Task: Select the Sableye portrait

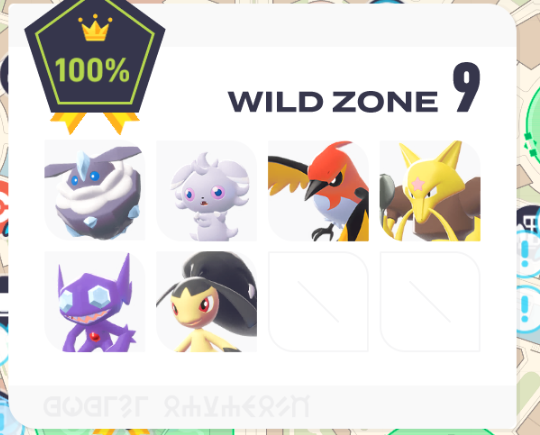Action: pyautogui.click(x=95, y=302)
